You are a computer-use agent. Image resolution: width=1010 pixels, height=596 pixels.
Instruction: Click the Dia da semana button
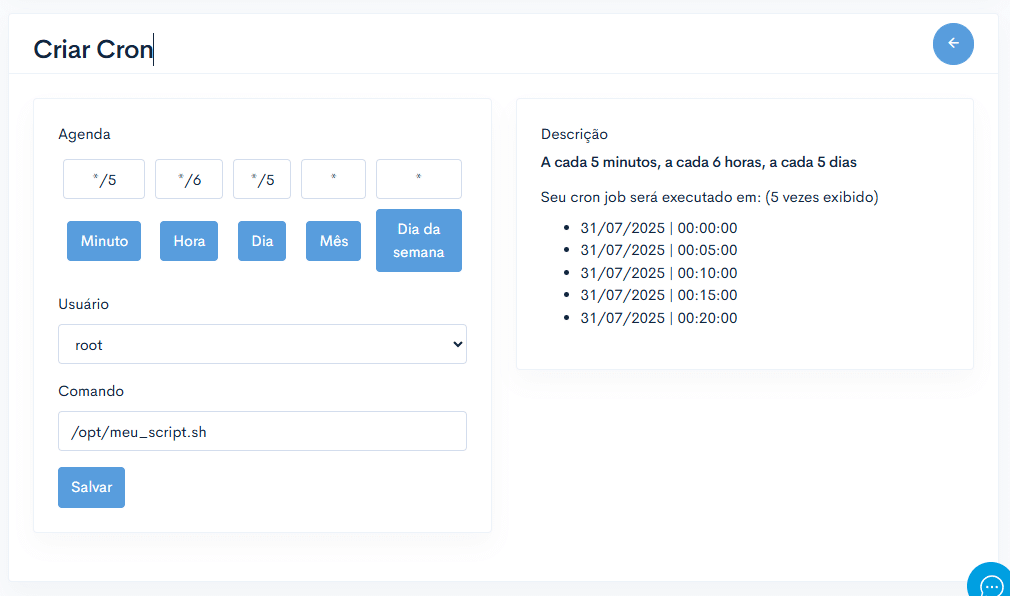pyautogui.click(x=419, y=240)
